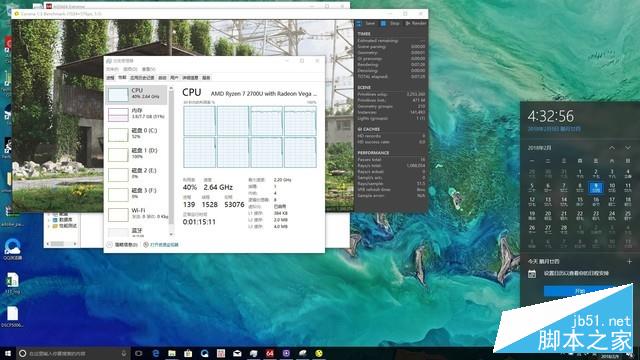Viewport: 640px width, 360px height.
Task: Open the blue cloud desktop shortcut
Action: (x=12, y=249)
